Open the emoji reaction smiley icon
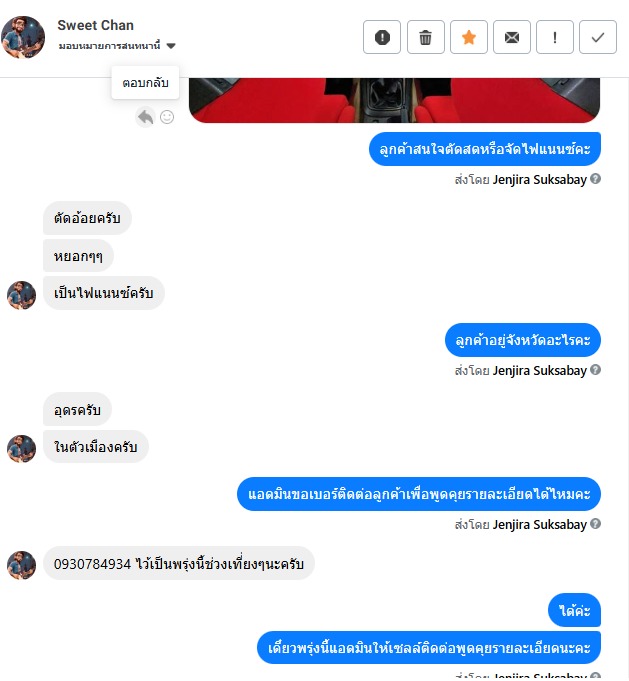629x681 pixels. pos(167,117)
